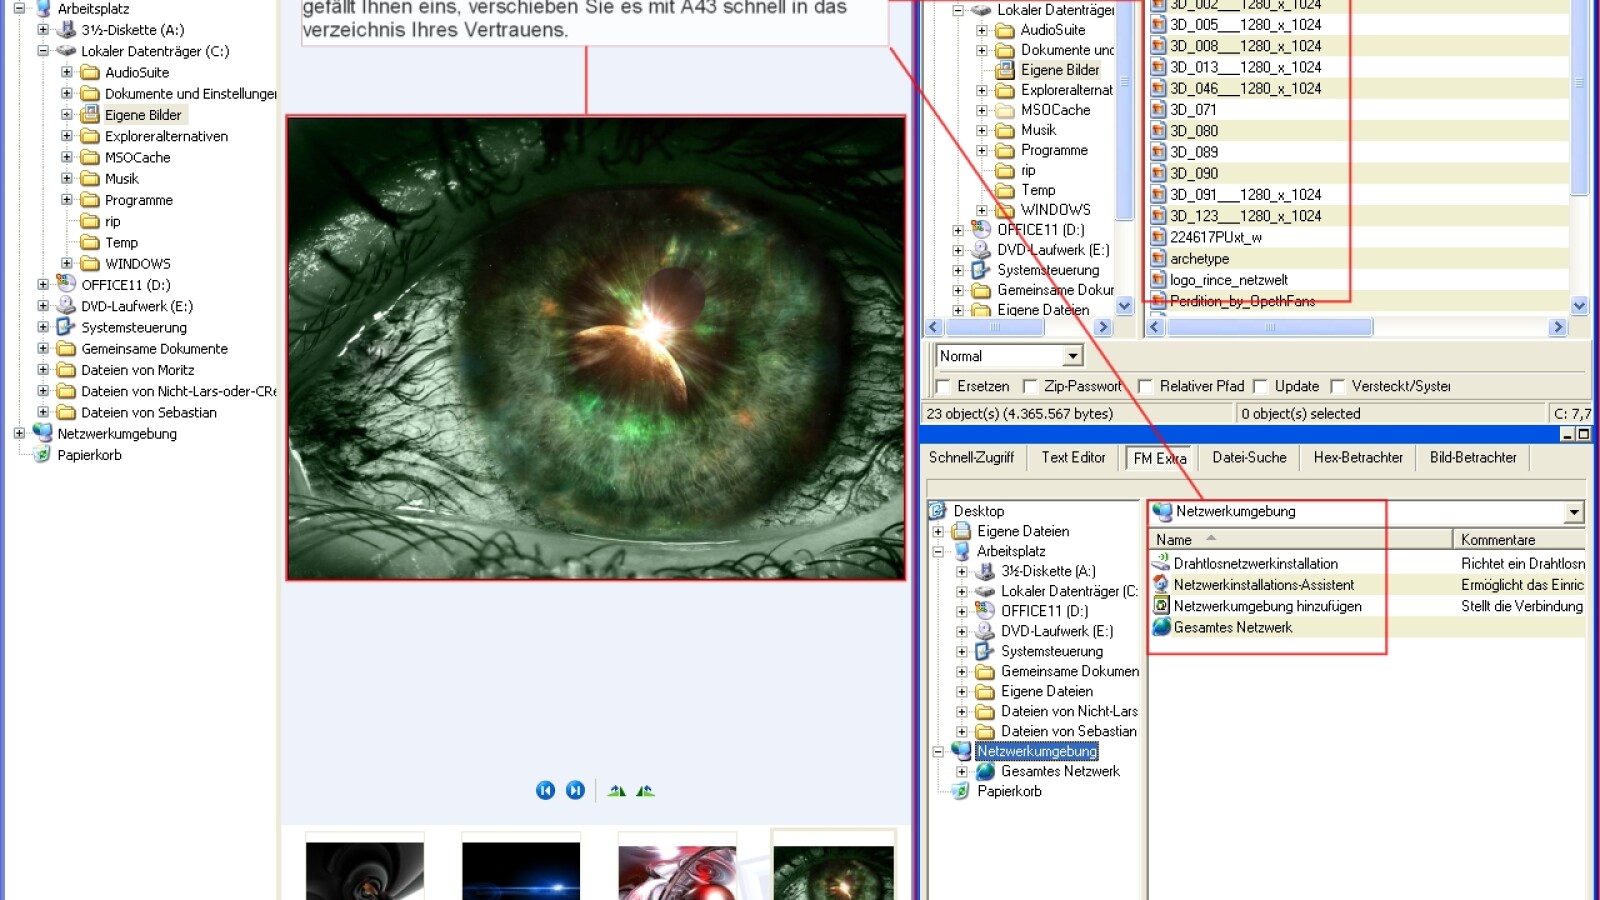Viewport: 1600px width, 900px height.
Task: Sort list by the Name column header
Action: tap(1174, 540)
